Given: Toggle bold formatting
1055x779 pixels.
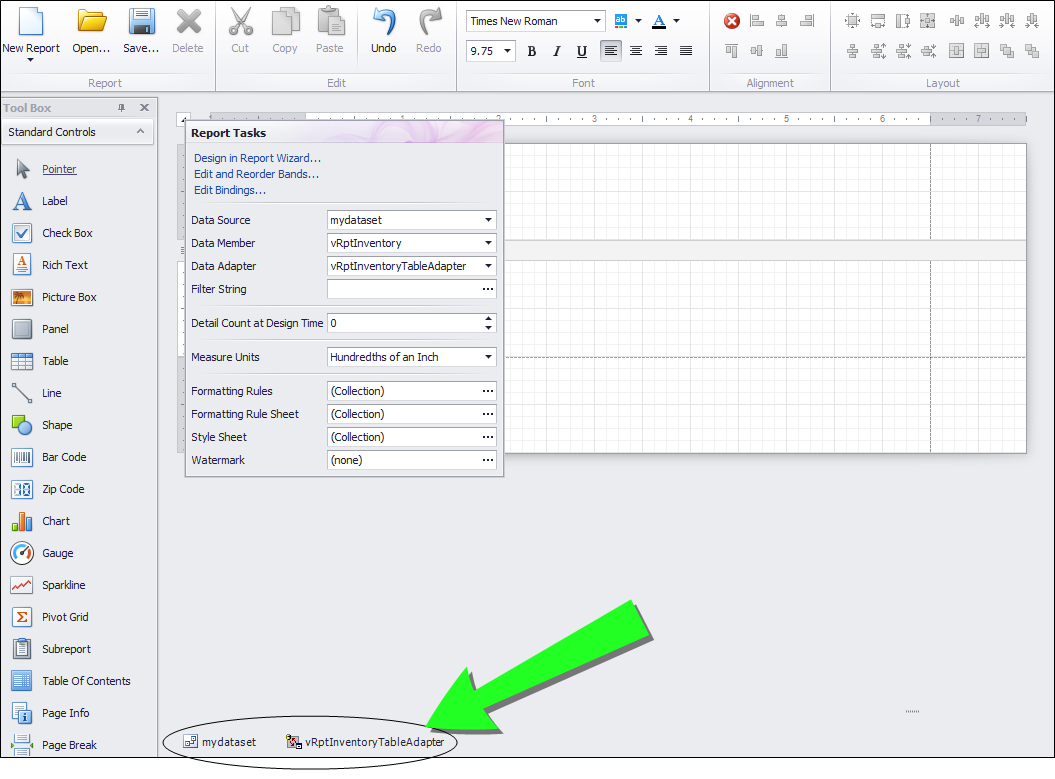Looking at the screenshot, I should point(532,51).
